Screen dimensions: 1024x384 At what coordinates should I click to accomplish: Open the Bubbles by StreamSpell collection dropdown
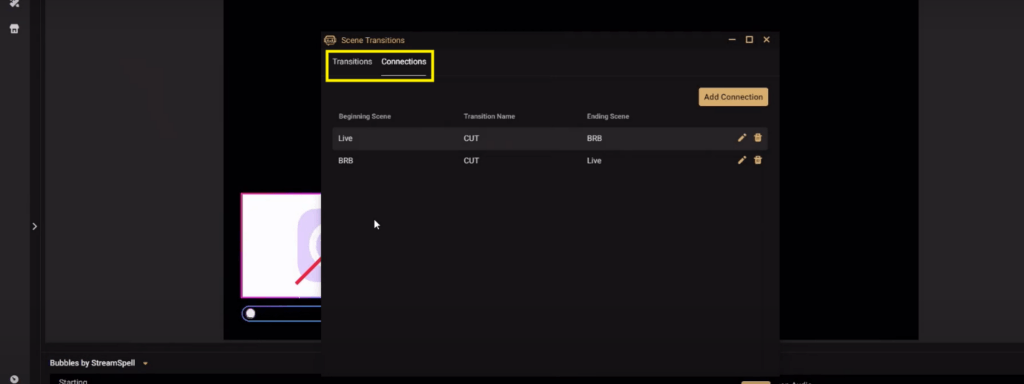point(145,363)
